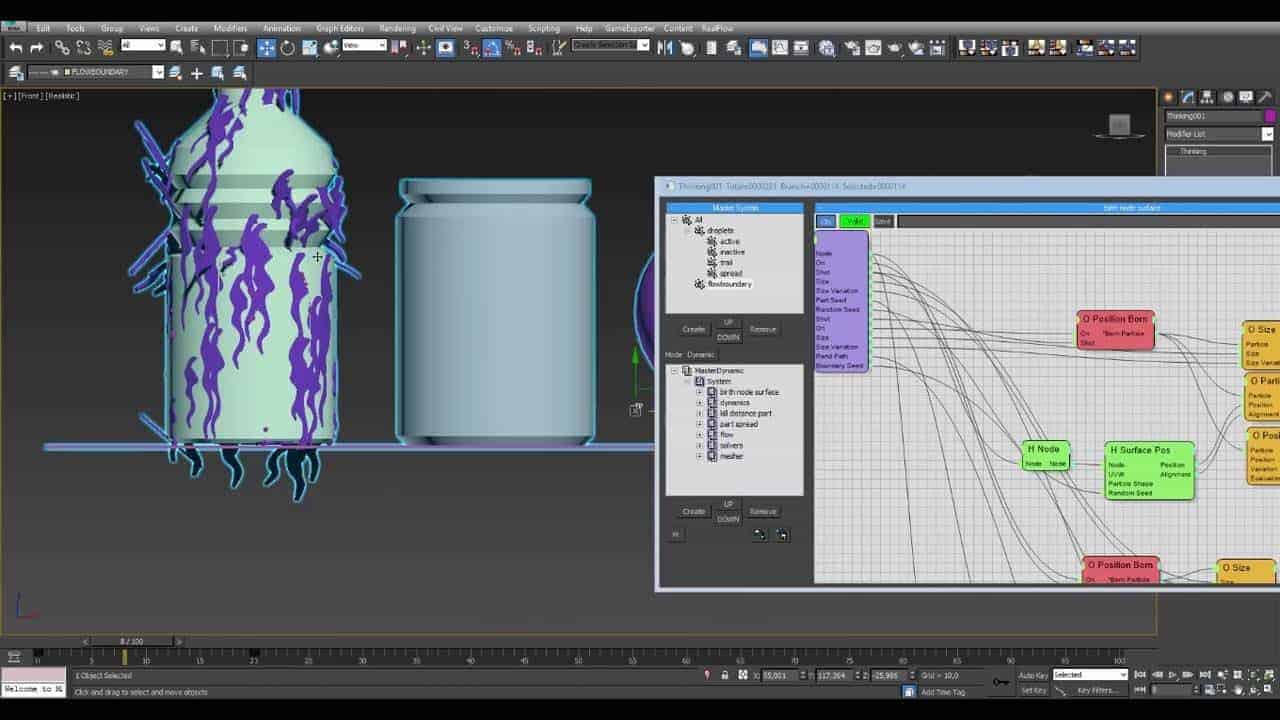The height and width of the screenshot is (720, 1280).
Task: Open the Mirror tool
Action: click(665, 47)
